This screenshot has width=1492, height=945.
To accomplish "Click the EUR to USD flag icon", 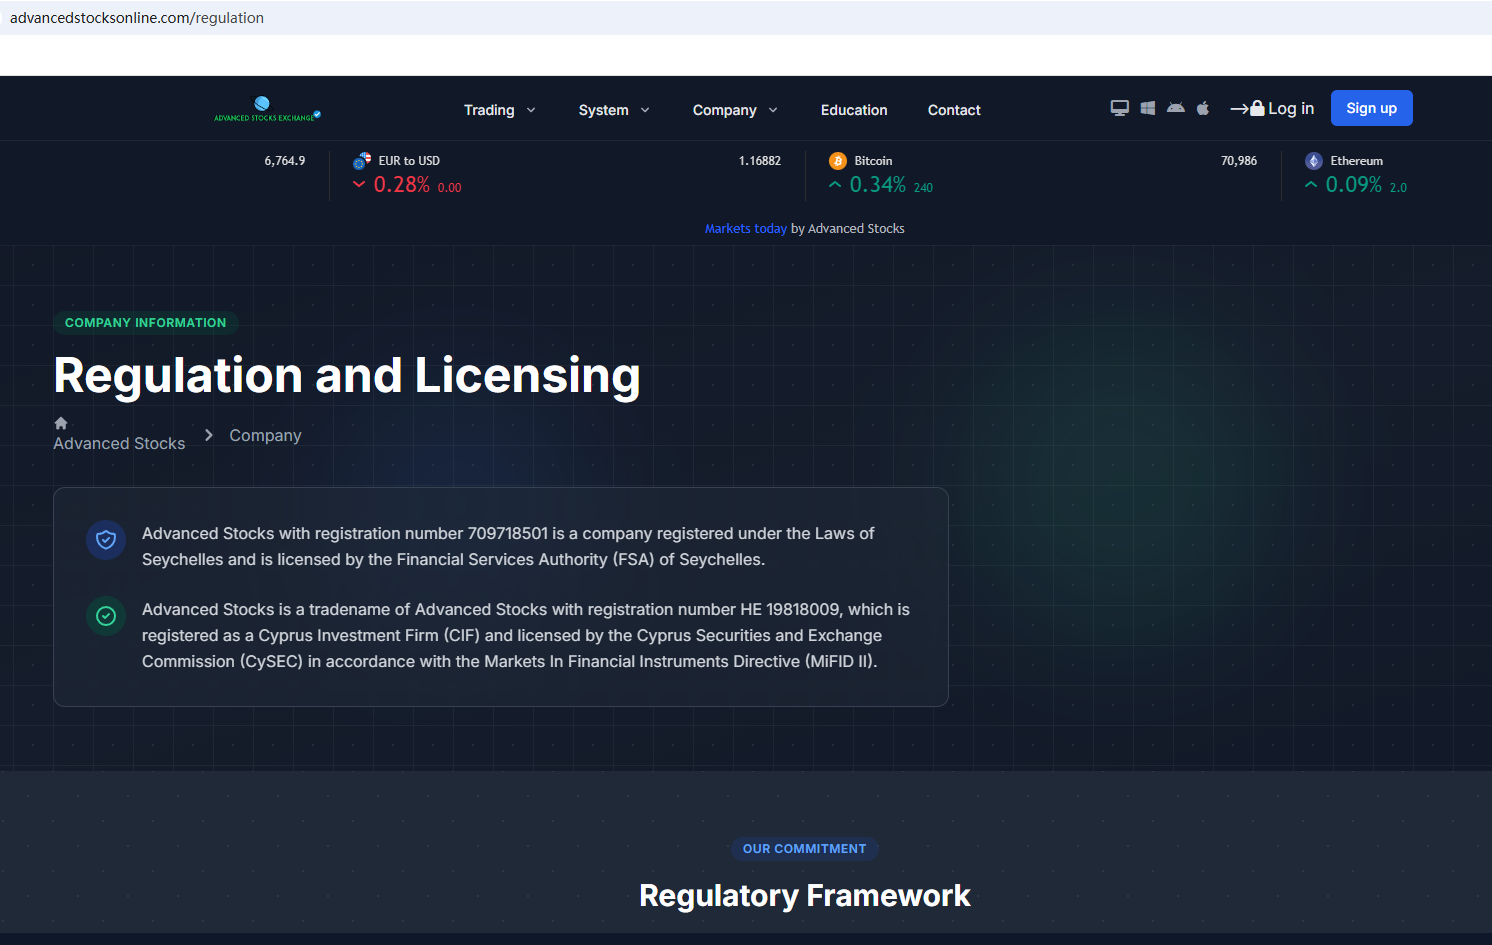I will 362,161.
